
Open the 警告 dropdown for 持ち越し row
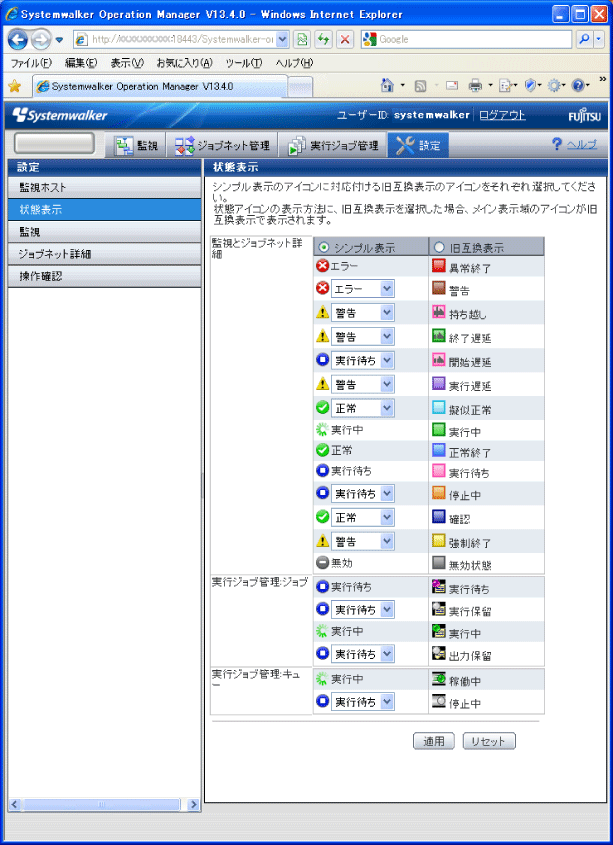point(362,313)
